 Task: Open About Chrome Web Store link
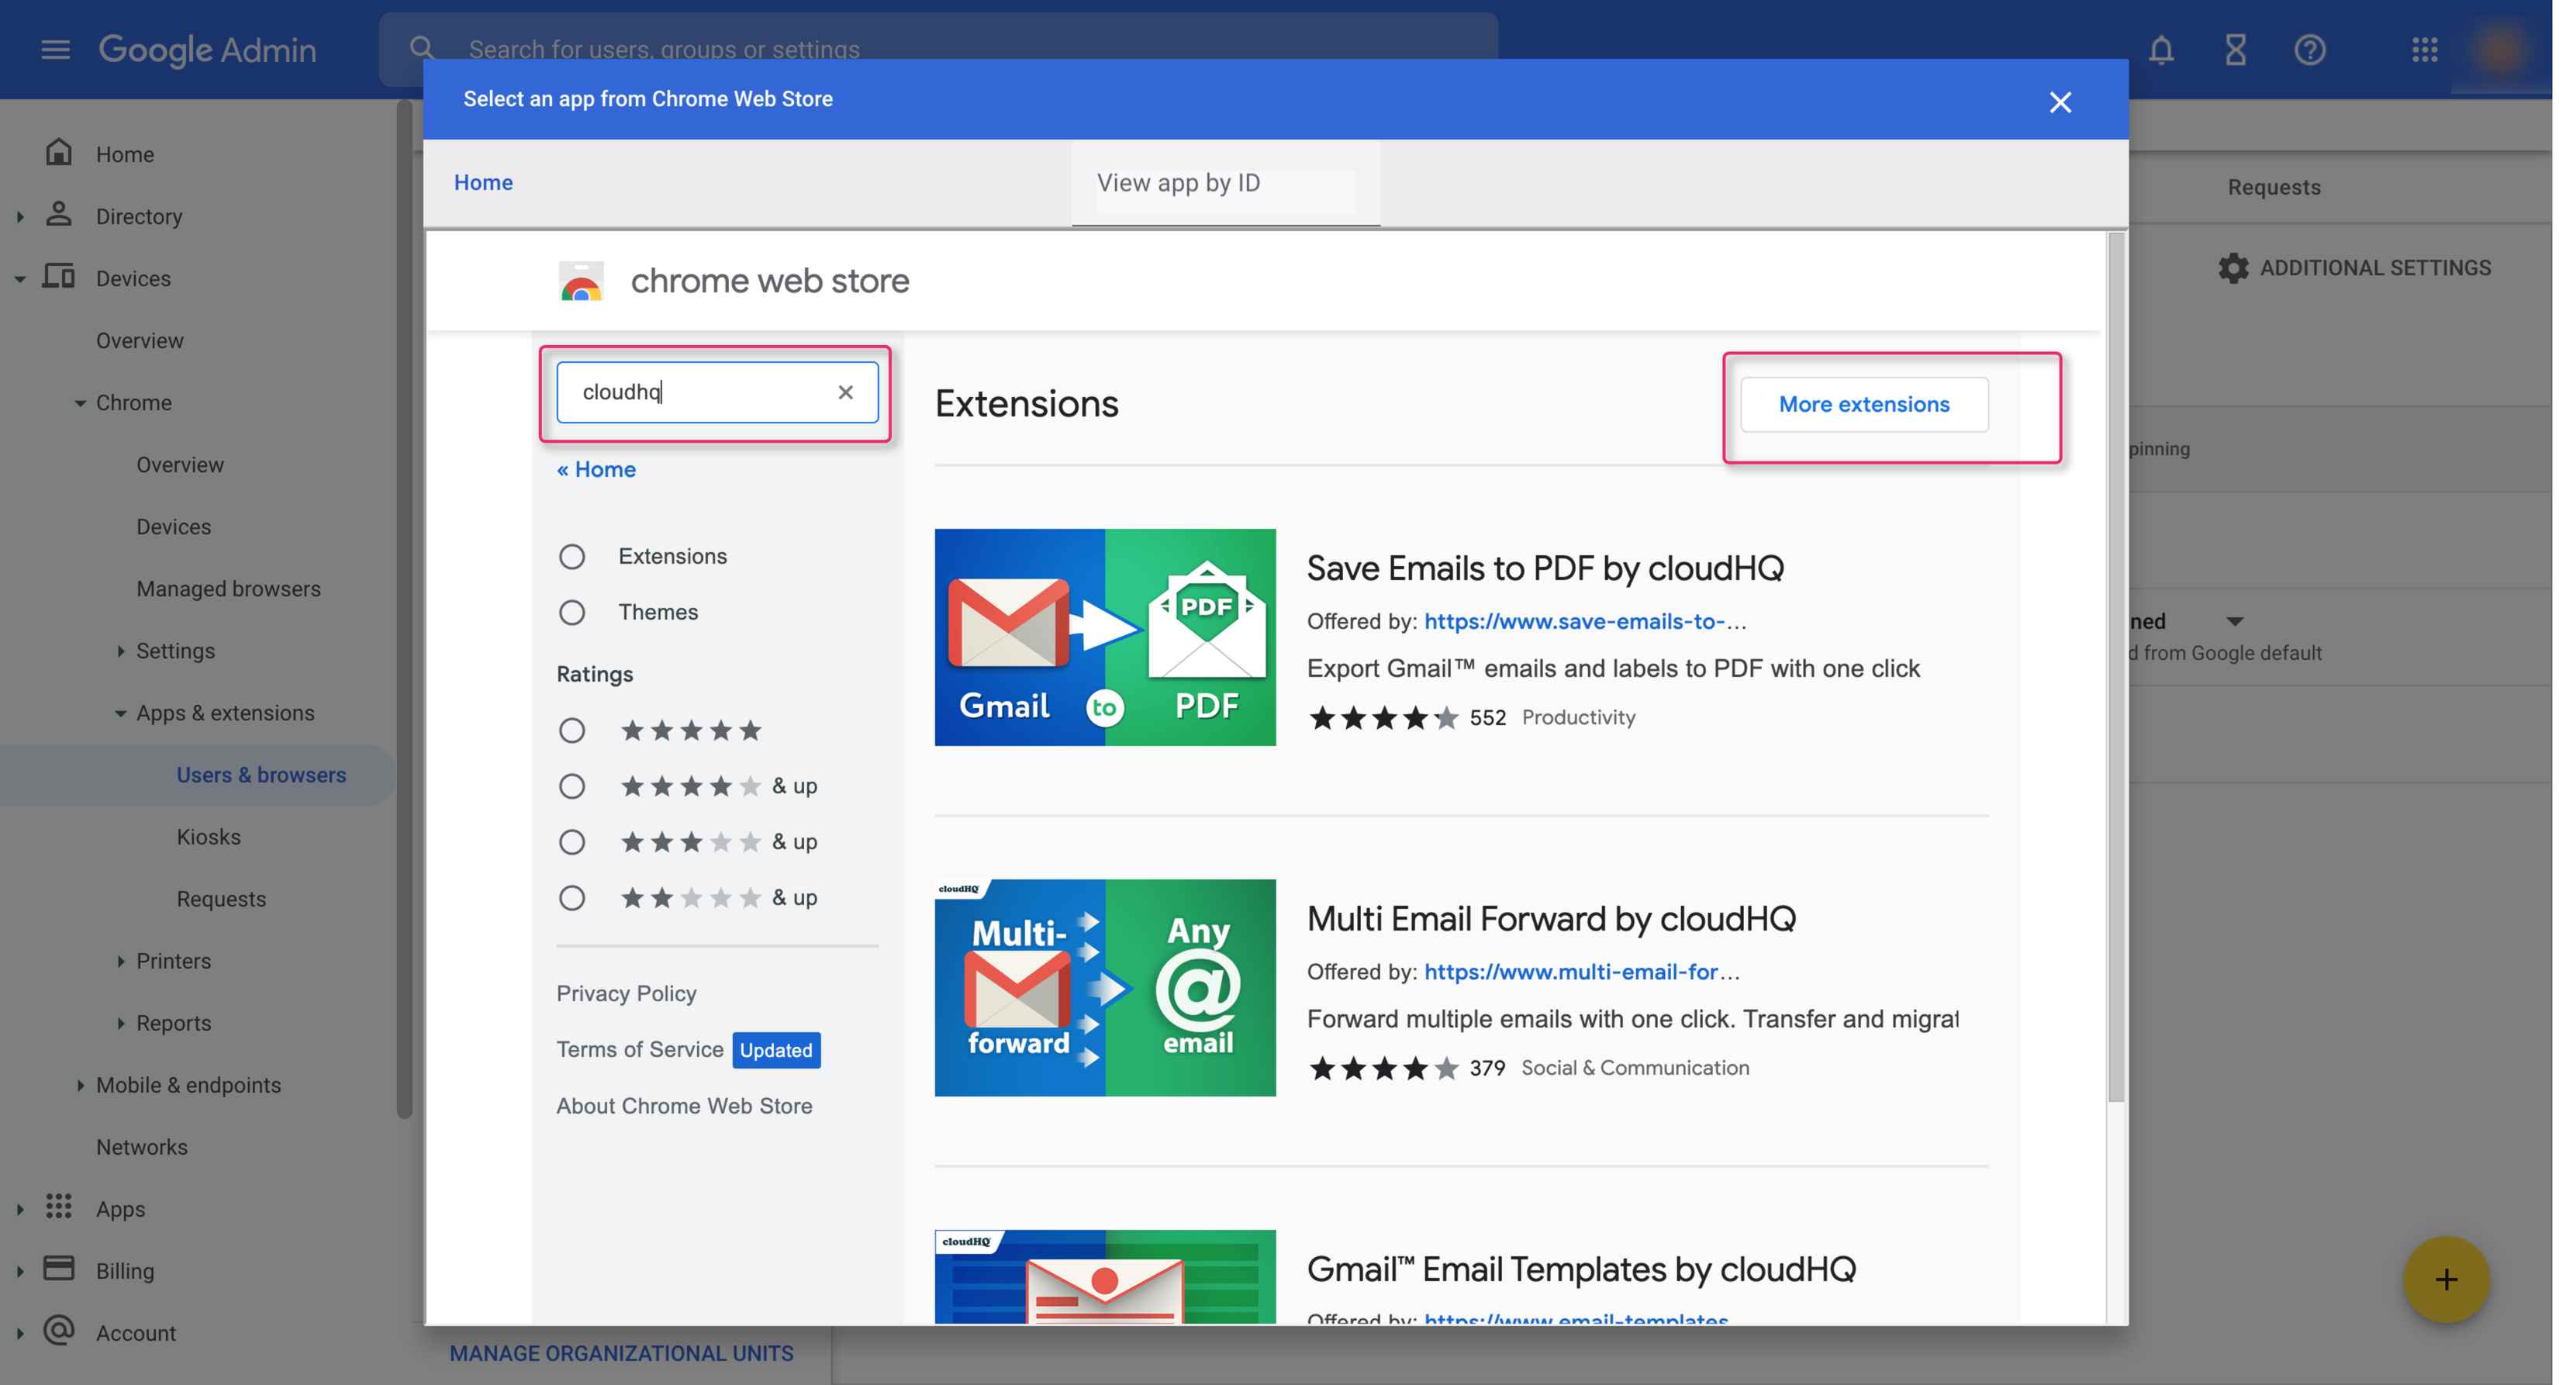684,1106
